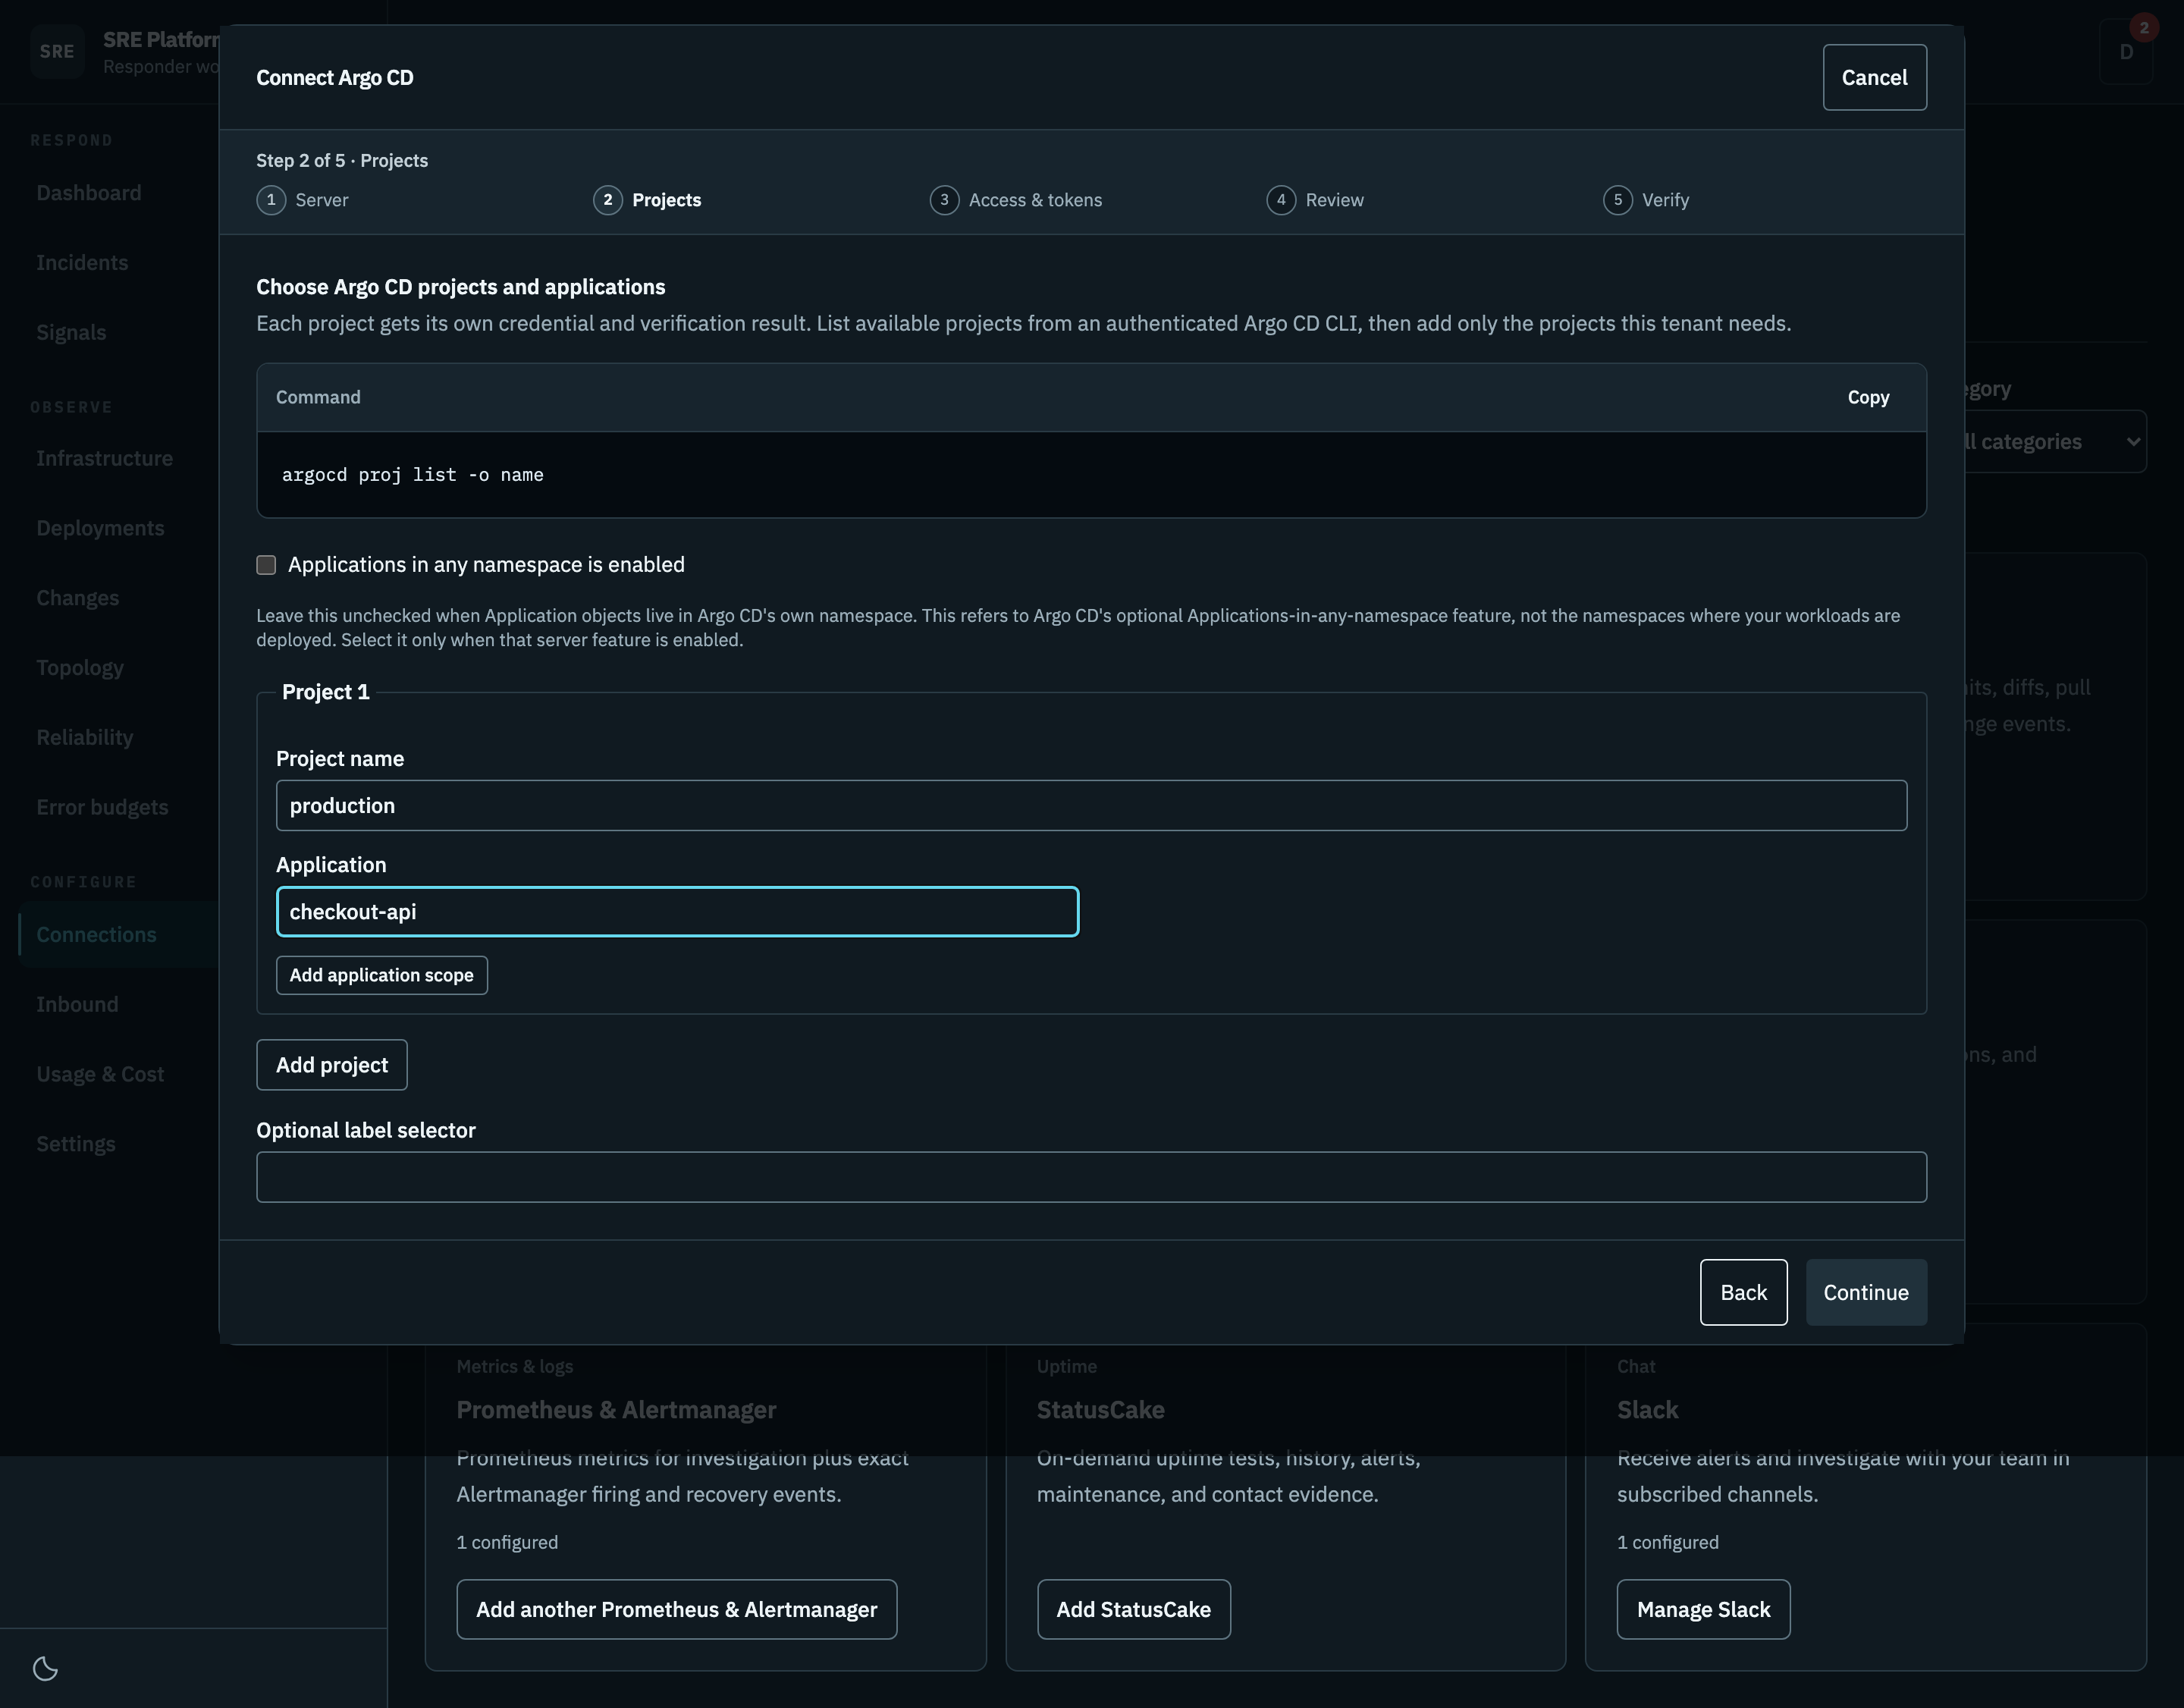Screen dimensions: 2184x1708
Task: Open the user avatar with notification badge
Action: tap(2126, 51)
